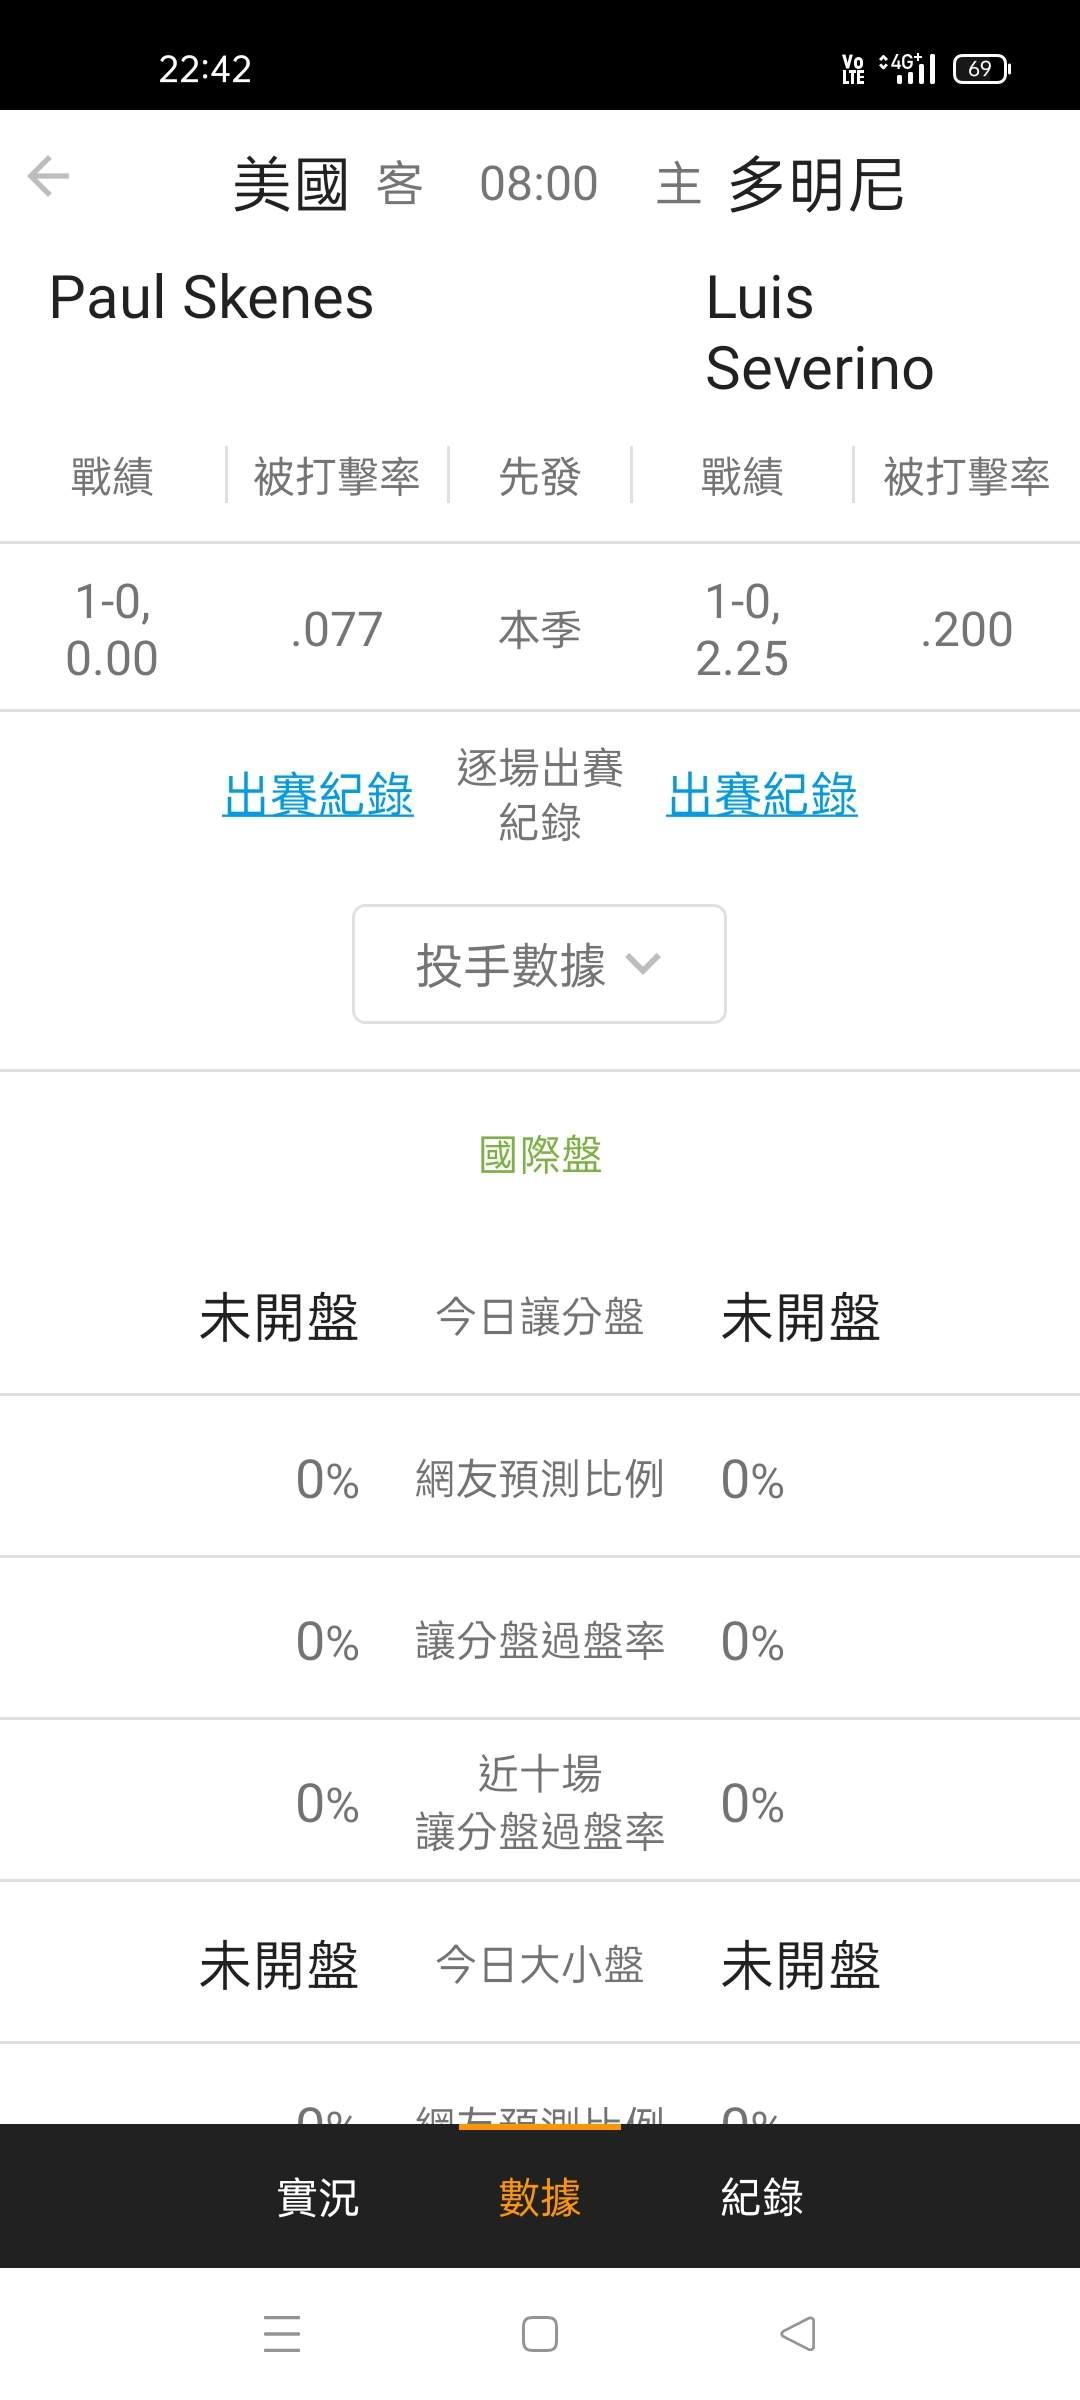
Task: Switch to the 實況 tab
Action: 317,2197
